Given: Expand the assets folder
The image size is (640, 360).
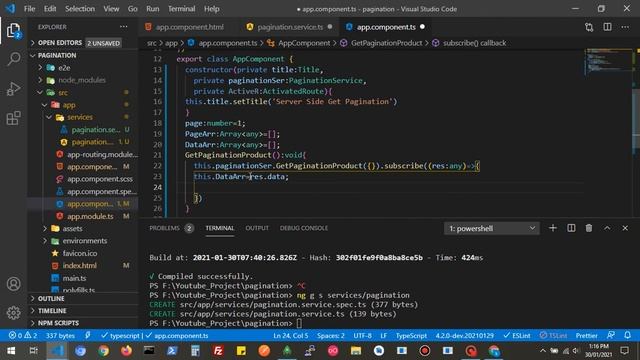Looking at the screenshot, I should click(x=83, y=229).
